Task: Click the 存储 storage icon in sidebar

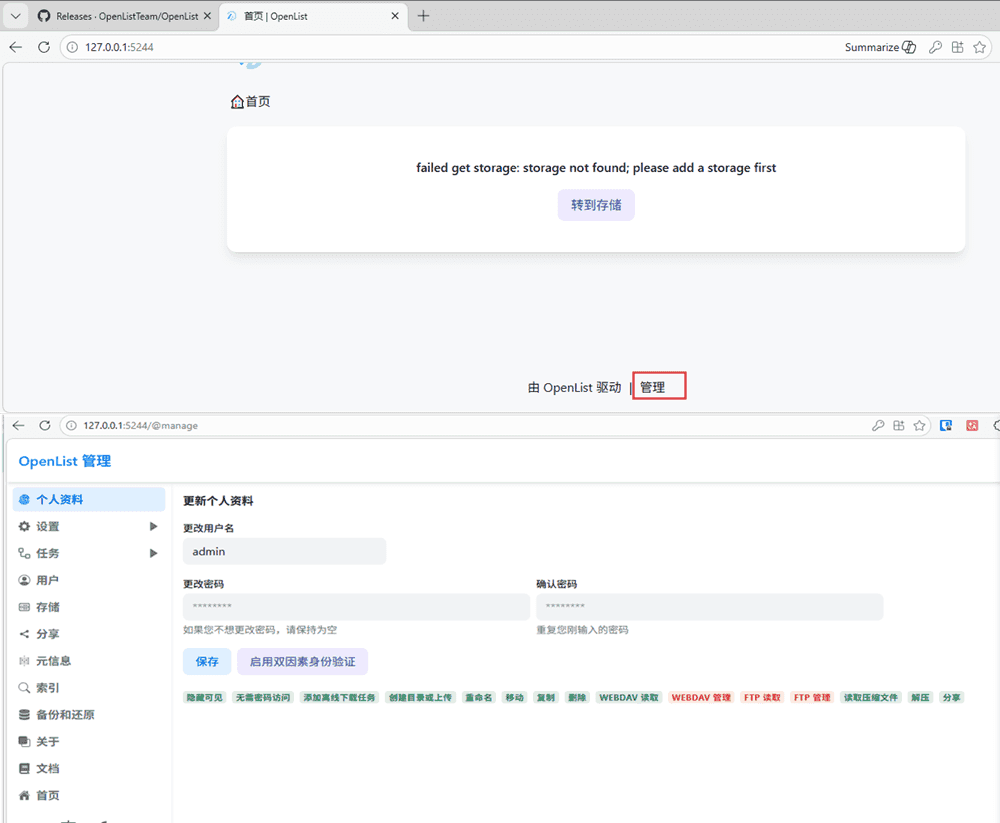Action: pos(25,607)
